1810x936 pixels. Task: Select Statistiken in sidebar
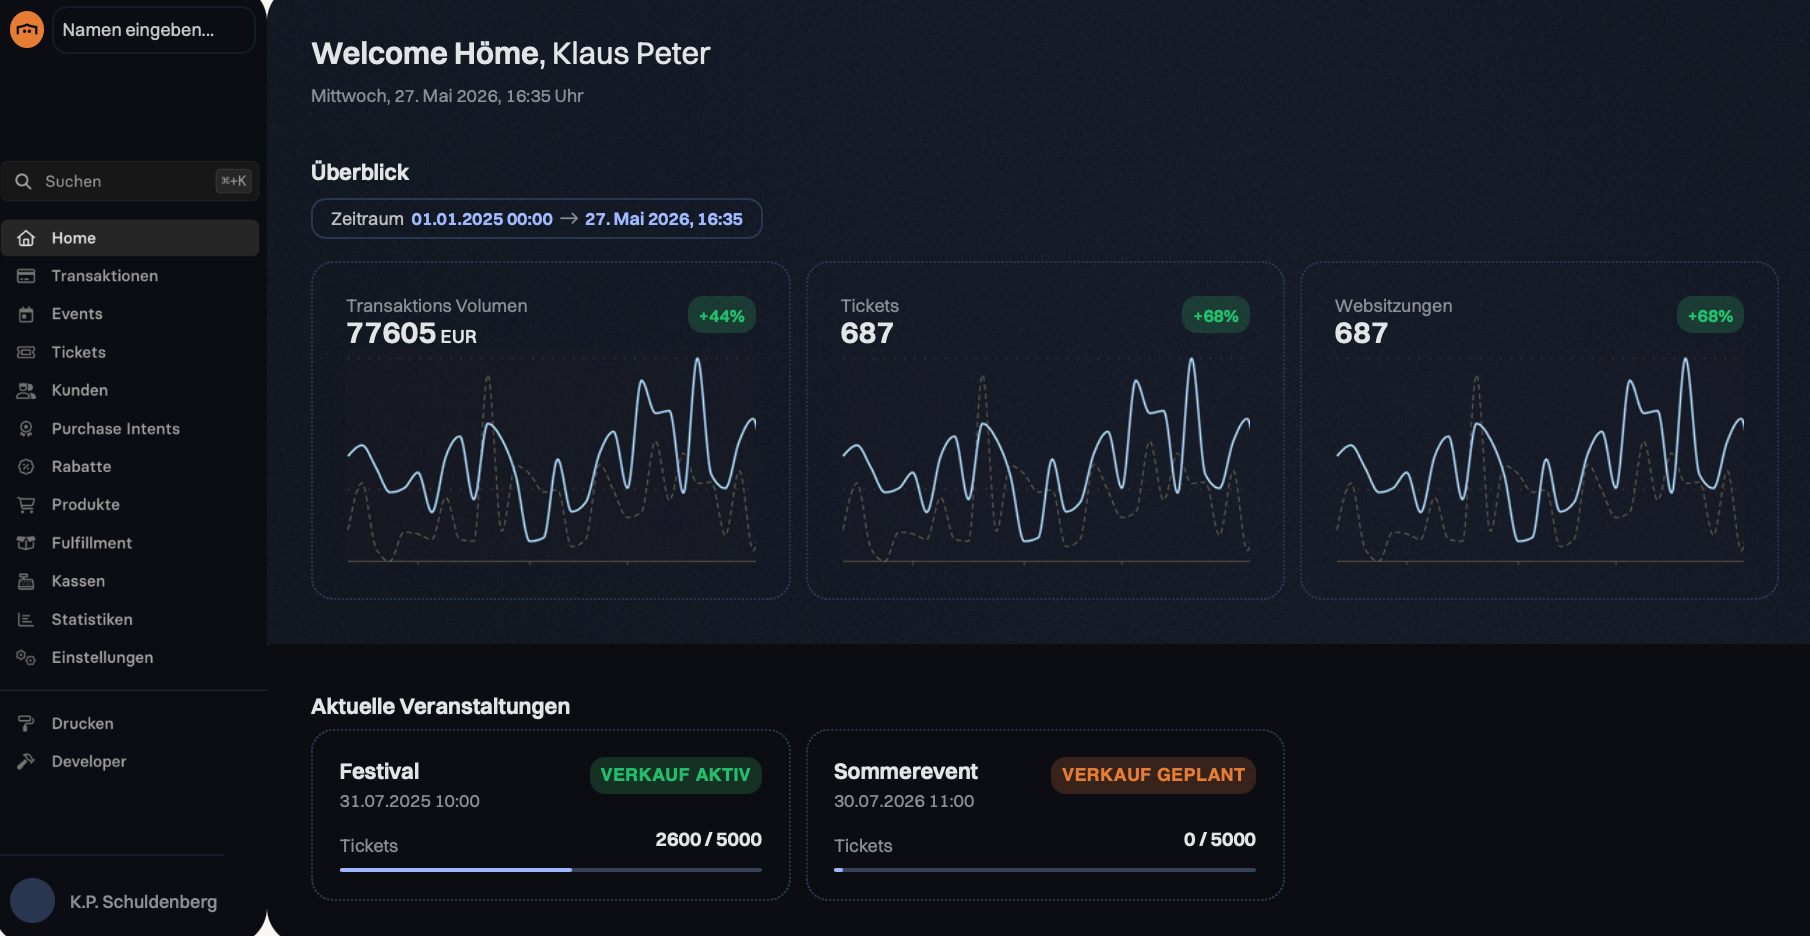pos(130,620)
